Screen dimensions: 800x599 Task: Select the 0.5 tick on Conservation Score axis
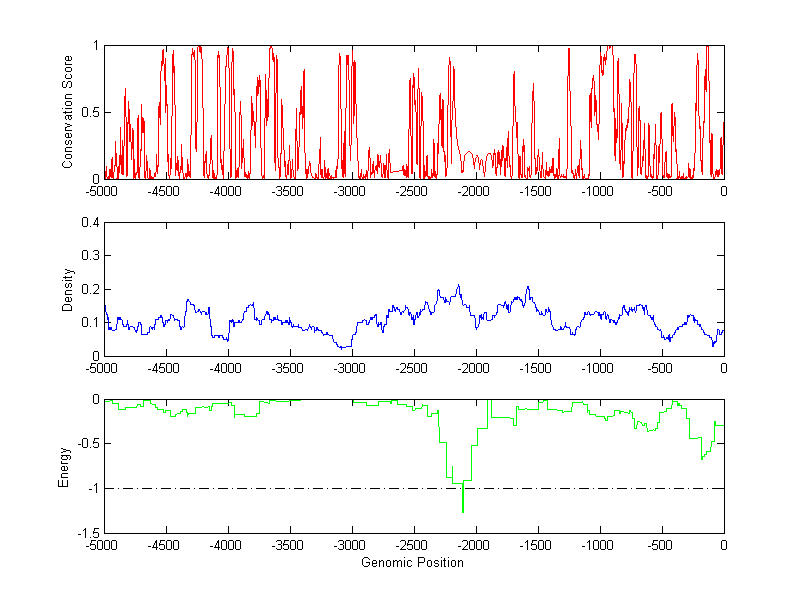[89, 112]
